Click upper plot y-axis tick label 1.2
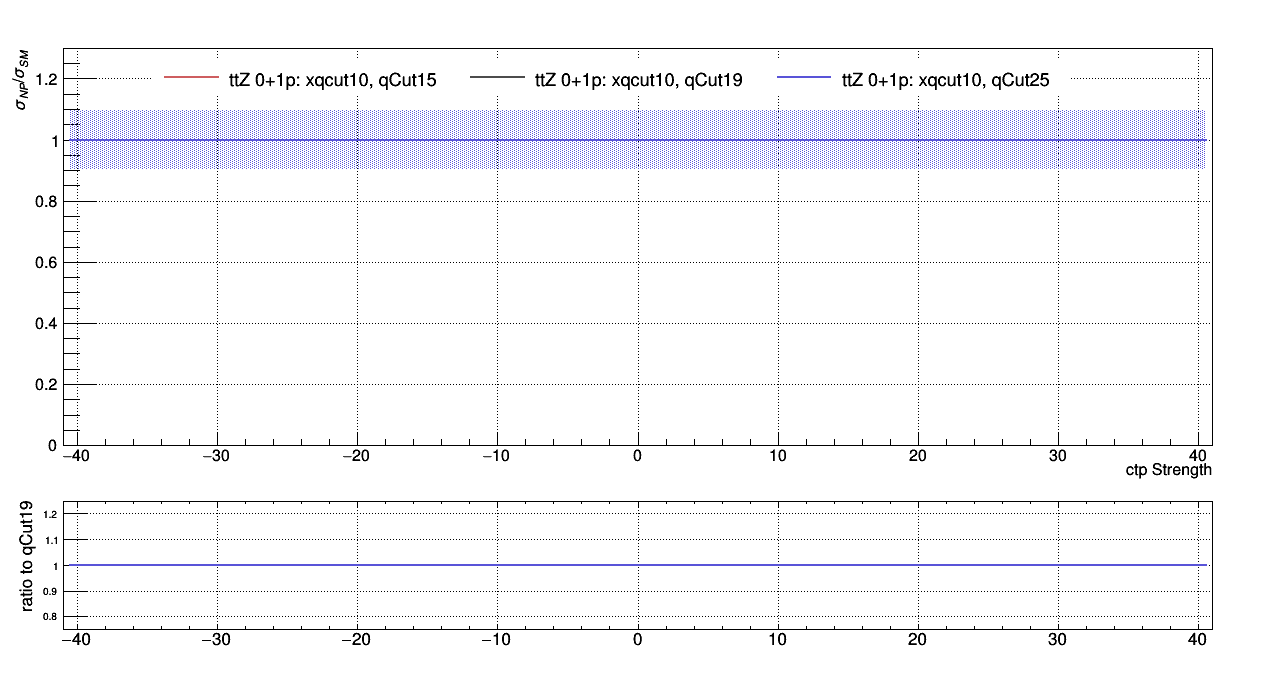 [46, 79]
